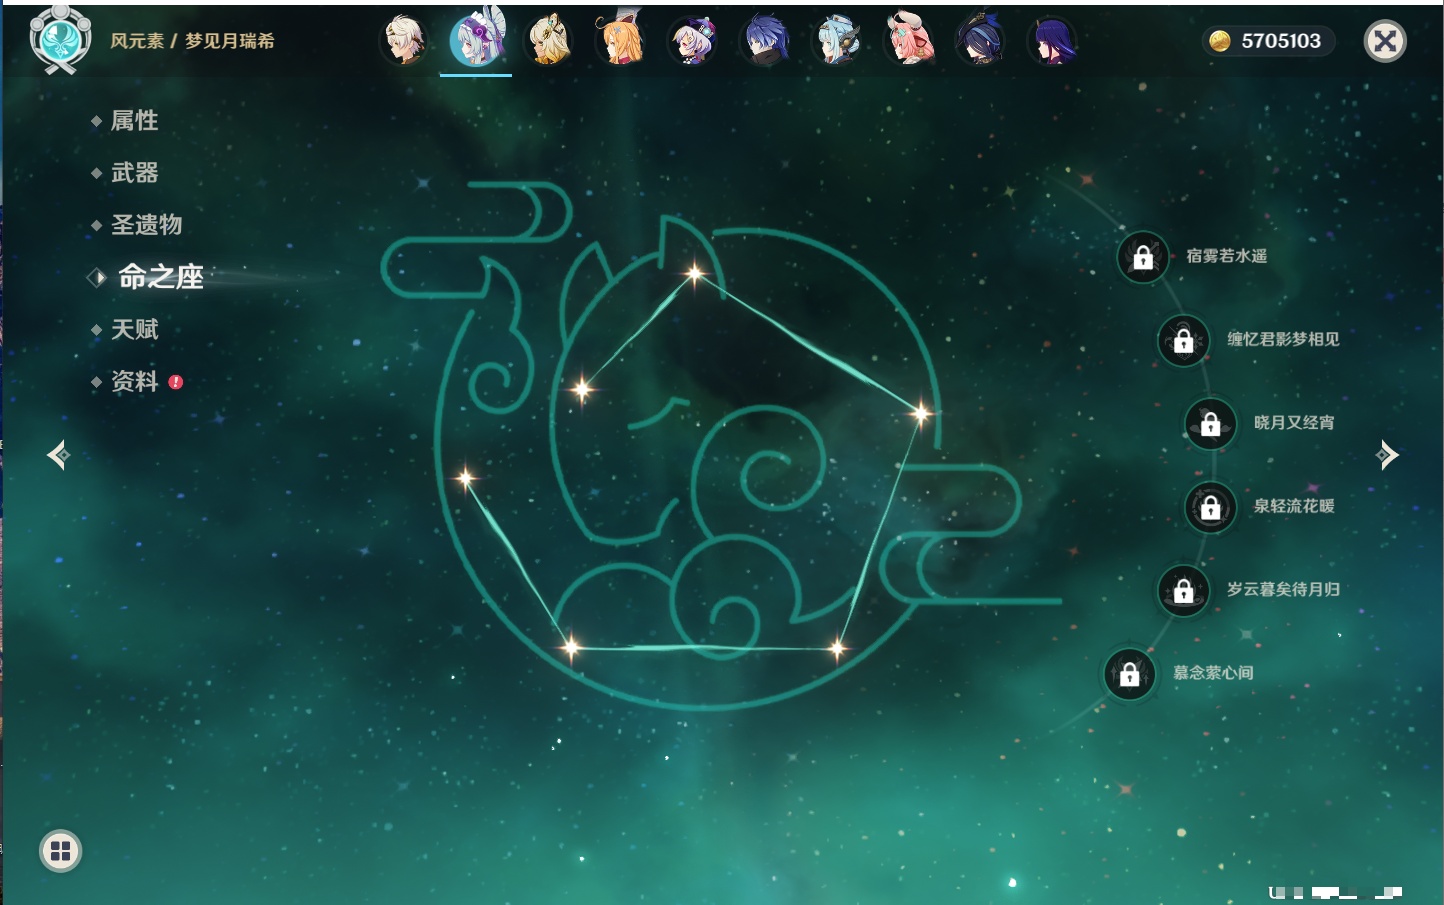Viewport: 1444px width, 905px height.
Task: Select the tenth avatar with long purple hair
Action: 1053,41
